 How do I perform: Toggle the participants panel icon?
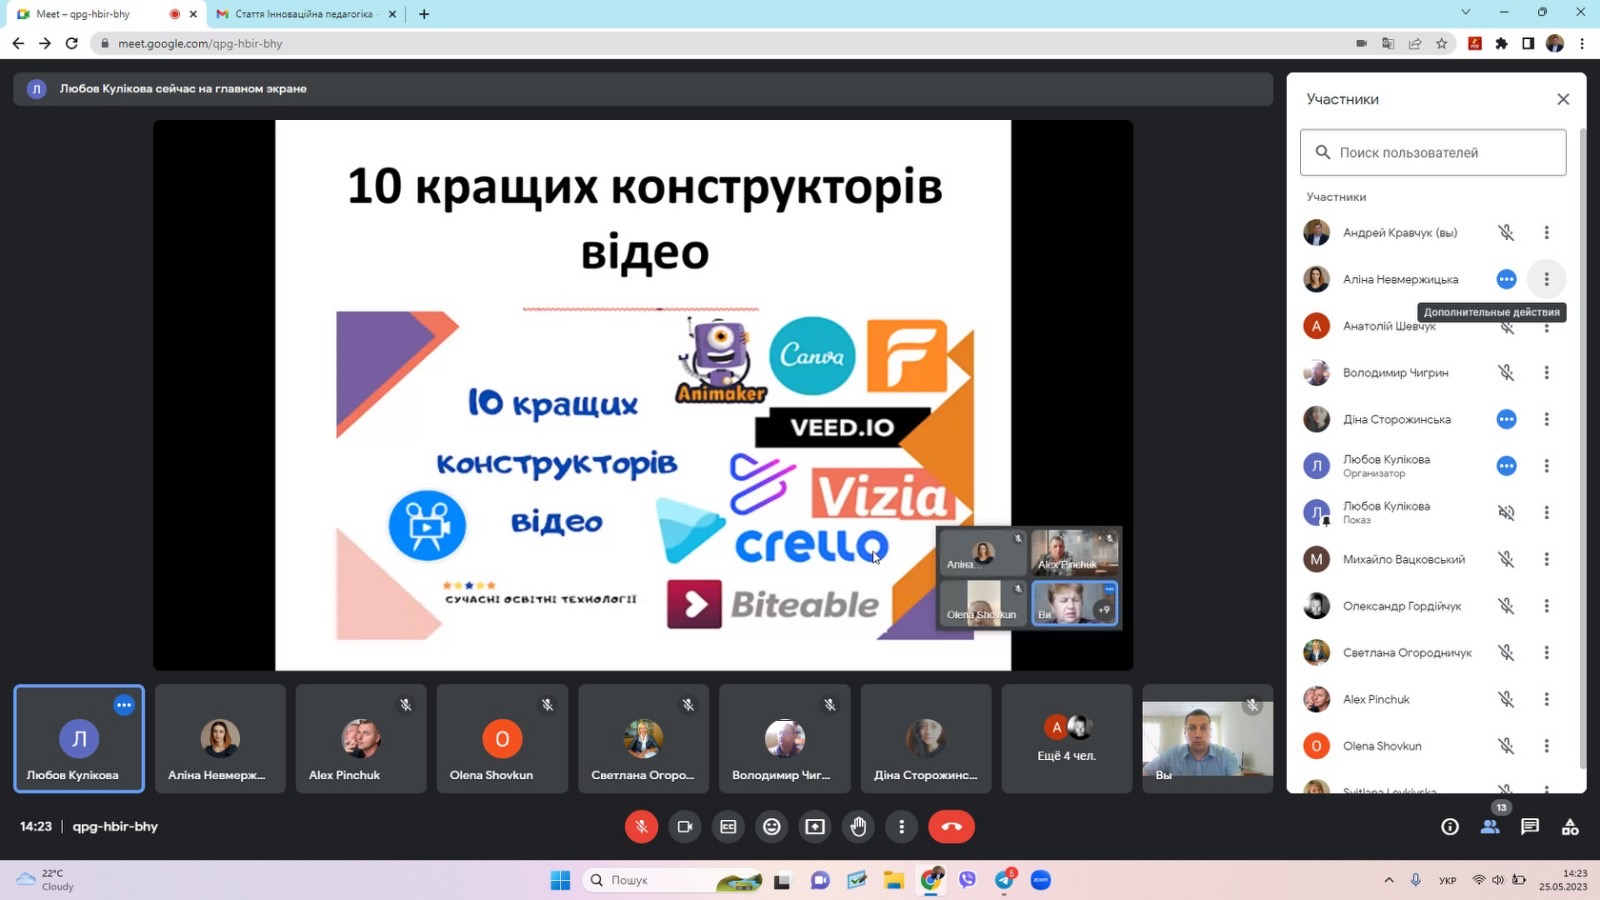[x=1490, y=827]
